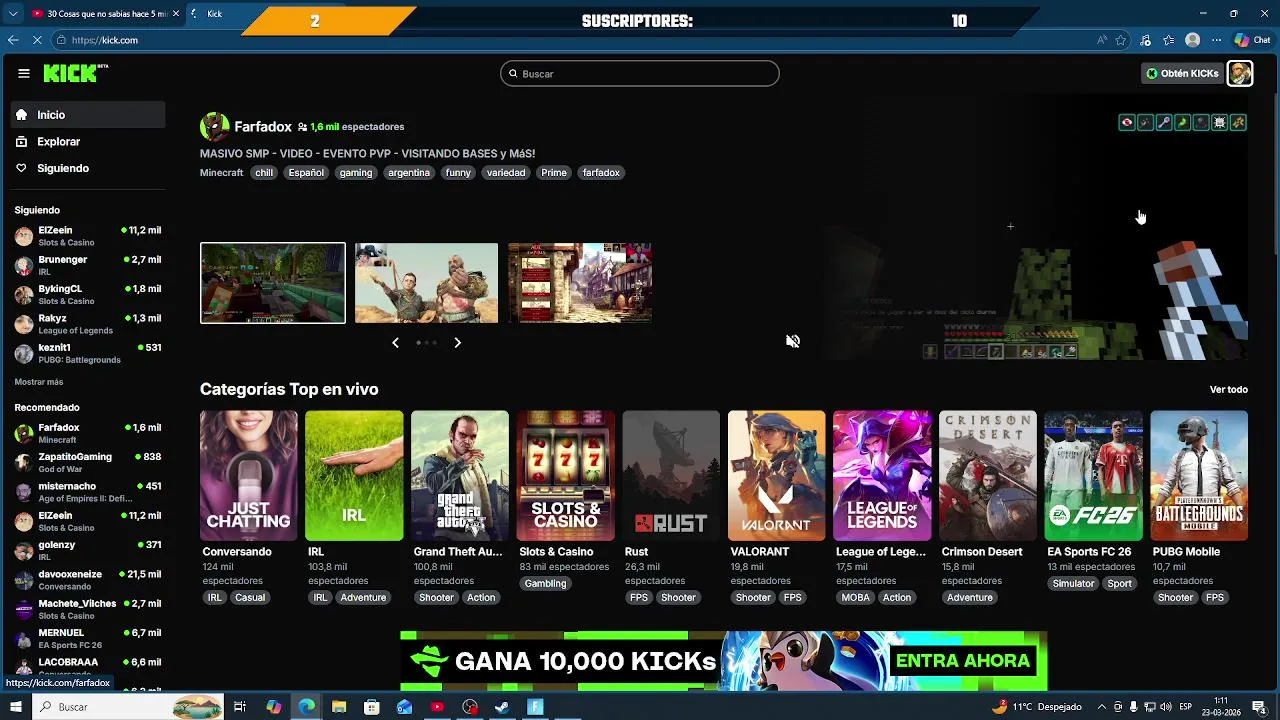Open the VALORANT category card
This screenshot has width=1280, height=720.
coord(777,476)
